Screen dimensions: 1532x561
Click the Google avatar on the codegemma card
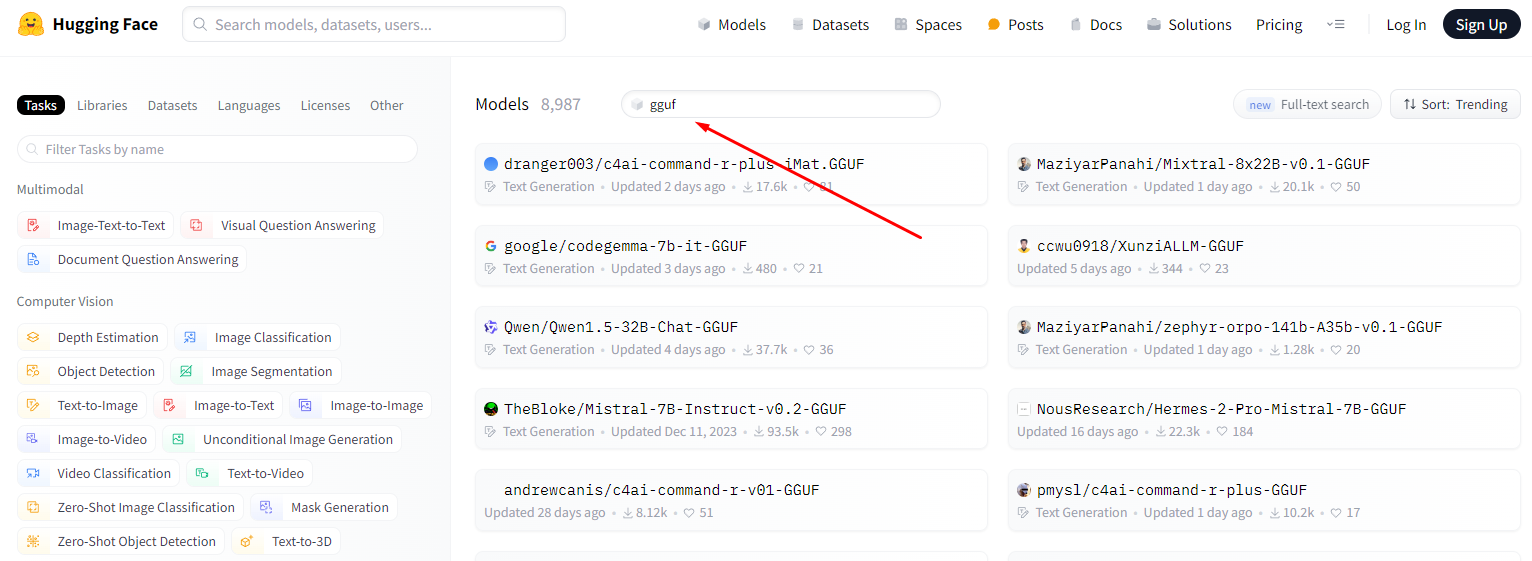point(491,246)
